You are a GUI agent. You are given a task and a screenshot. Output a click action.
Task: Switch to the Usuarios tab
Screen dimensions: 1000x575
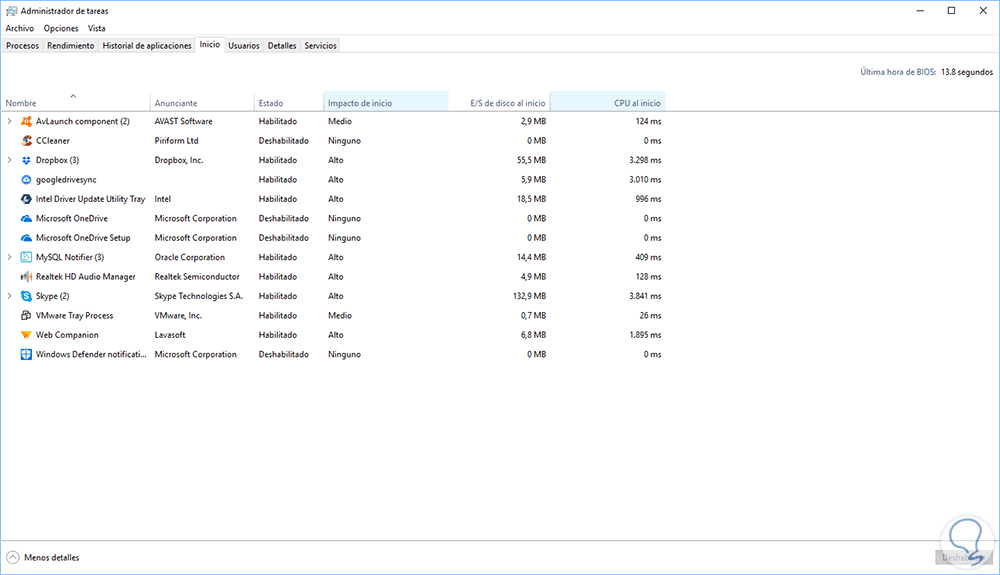(x=244, y=45)
